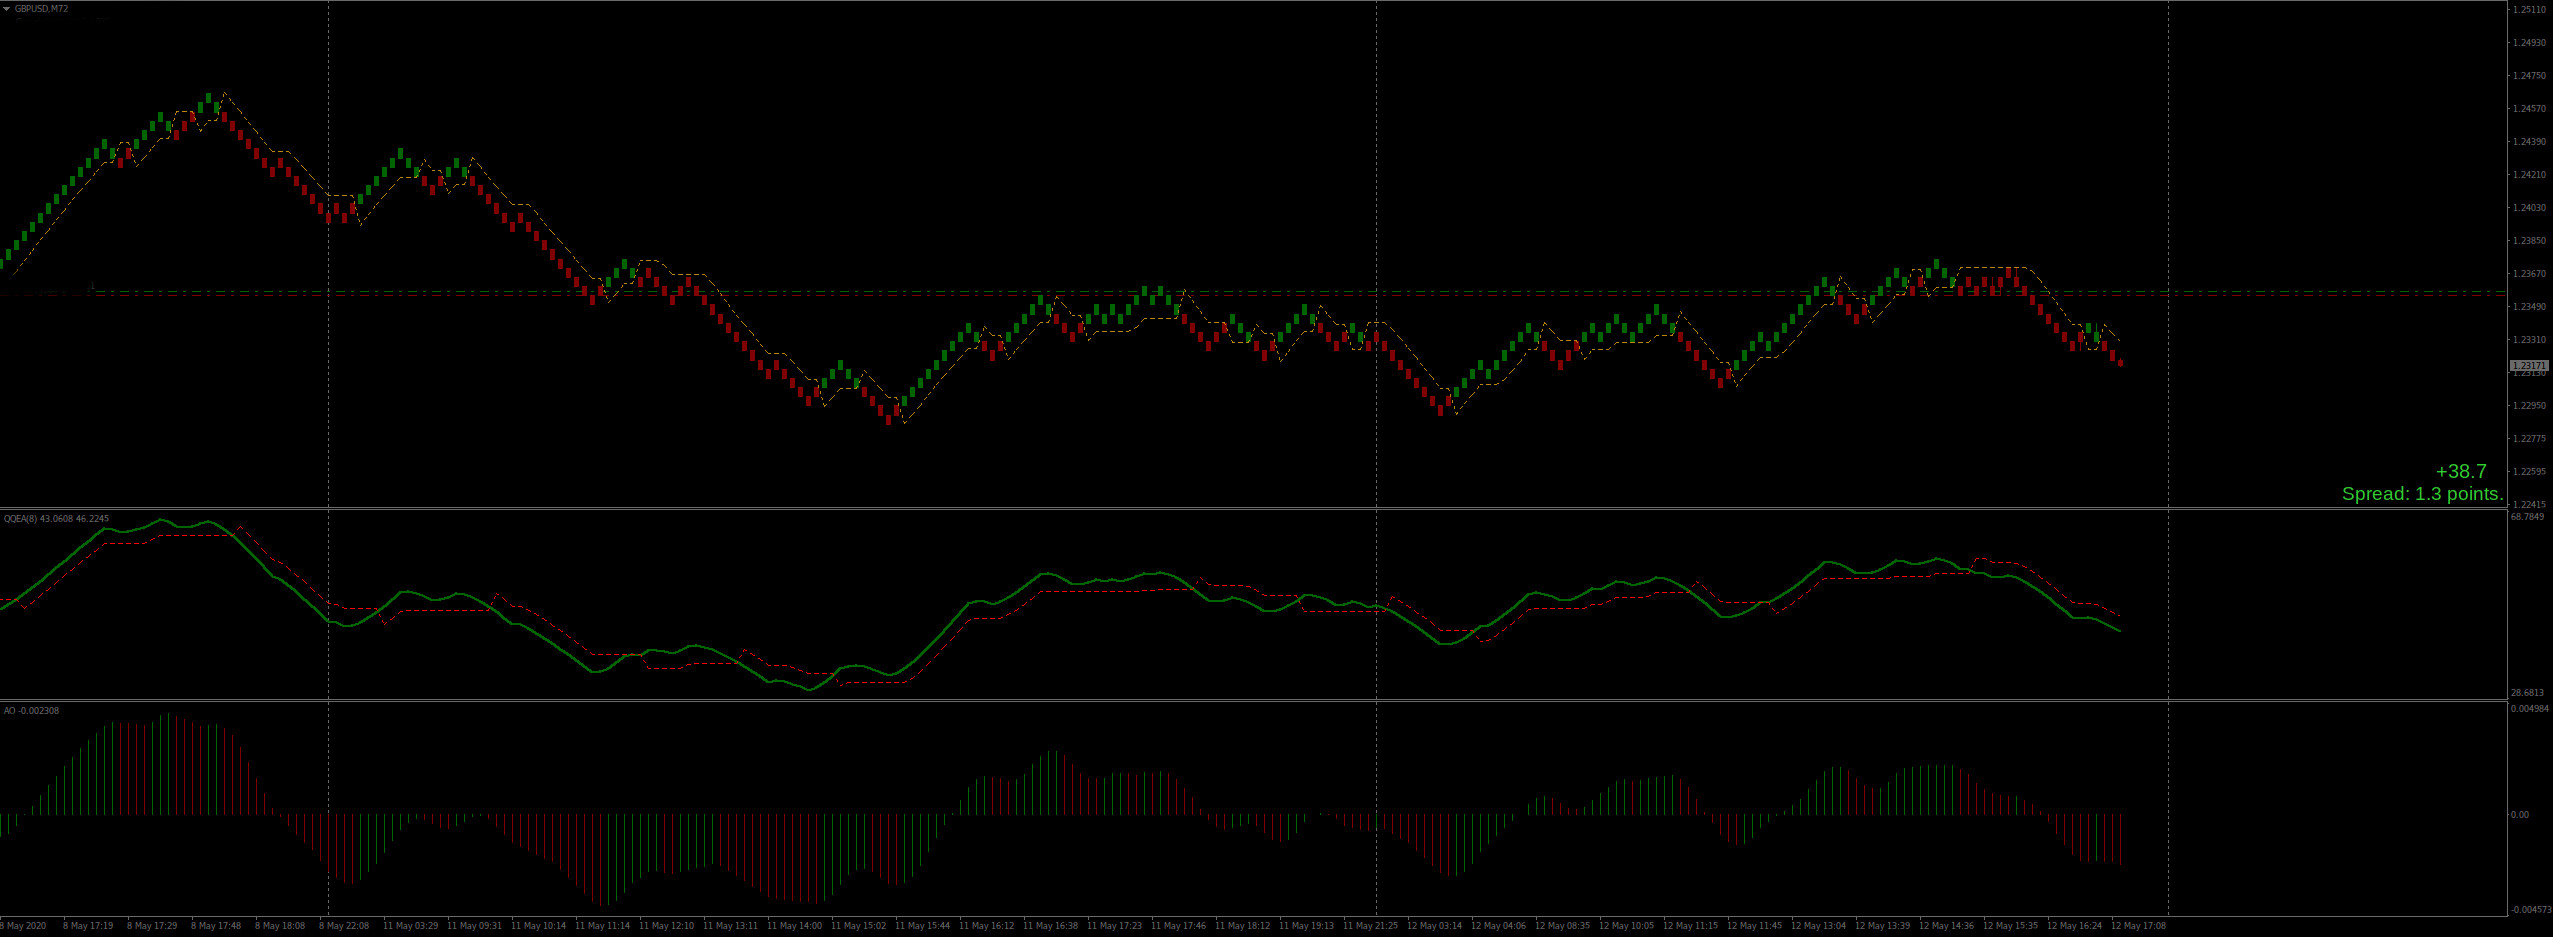The width and height of the screenshot is (2553, 937).
Task: Click the '8 May 17:29' time label
Action: click(x=152, y=926)
